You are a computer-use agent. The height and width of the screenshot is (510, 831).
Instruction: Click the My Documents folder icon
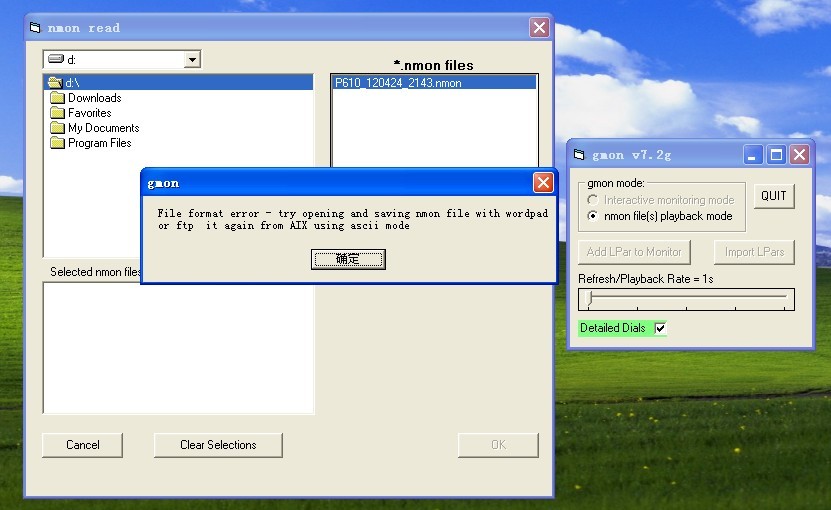tap(57, 128)
